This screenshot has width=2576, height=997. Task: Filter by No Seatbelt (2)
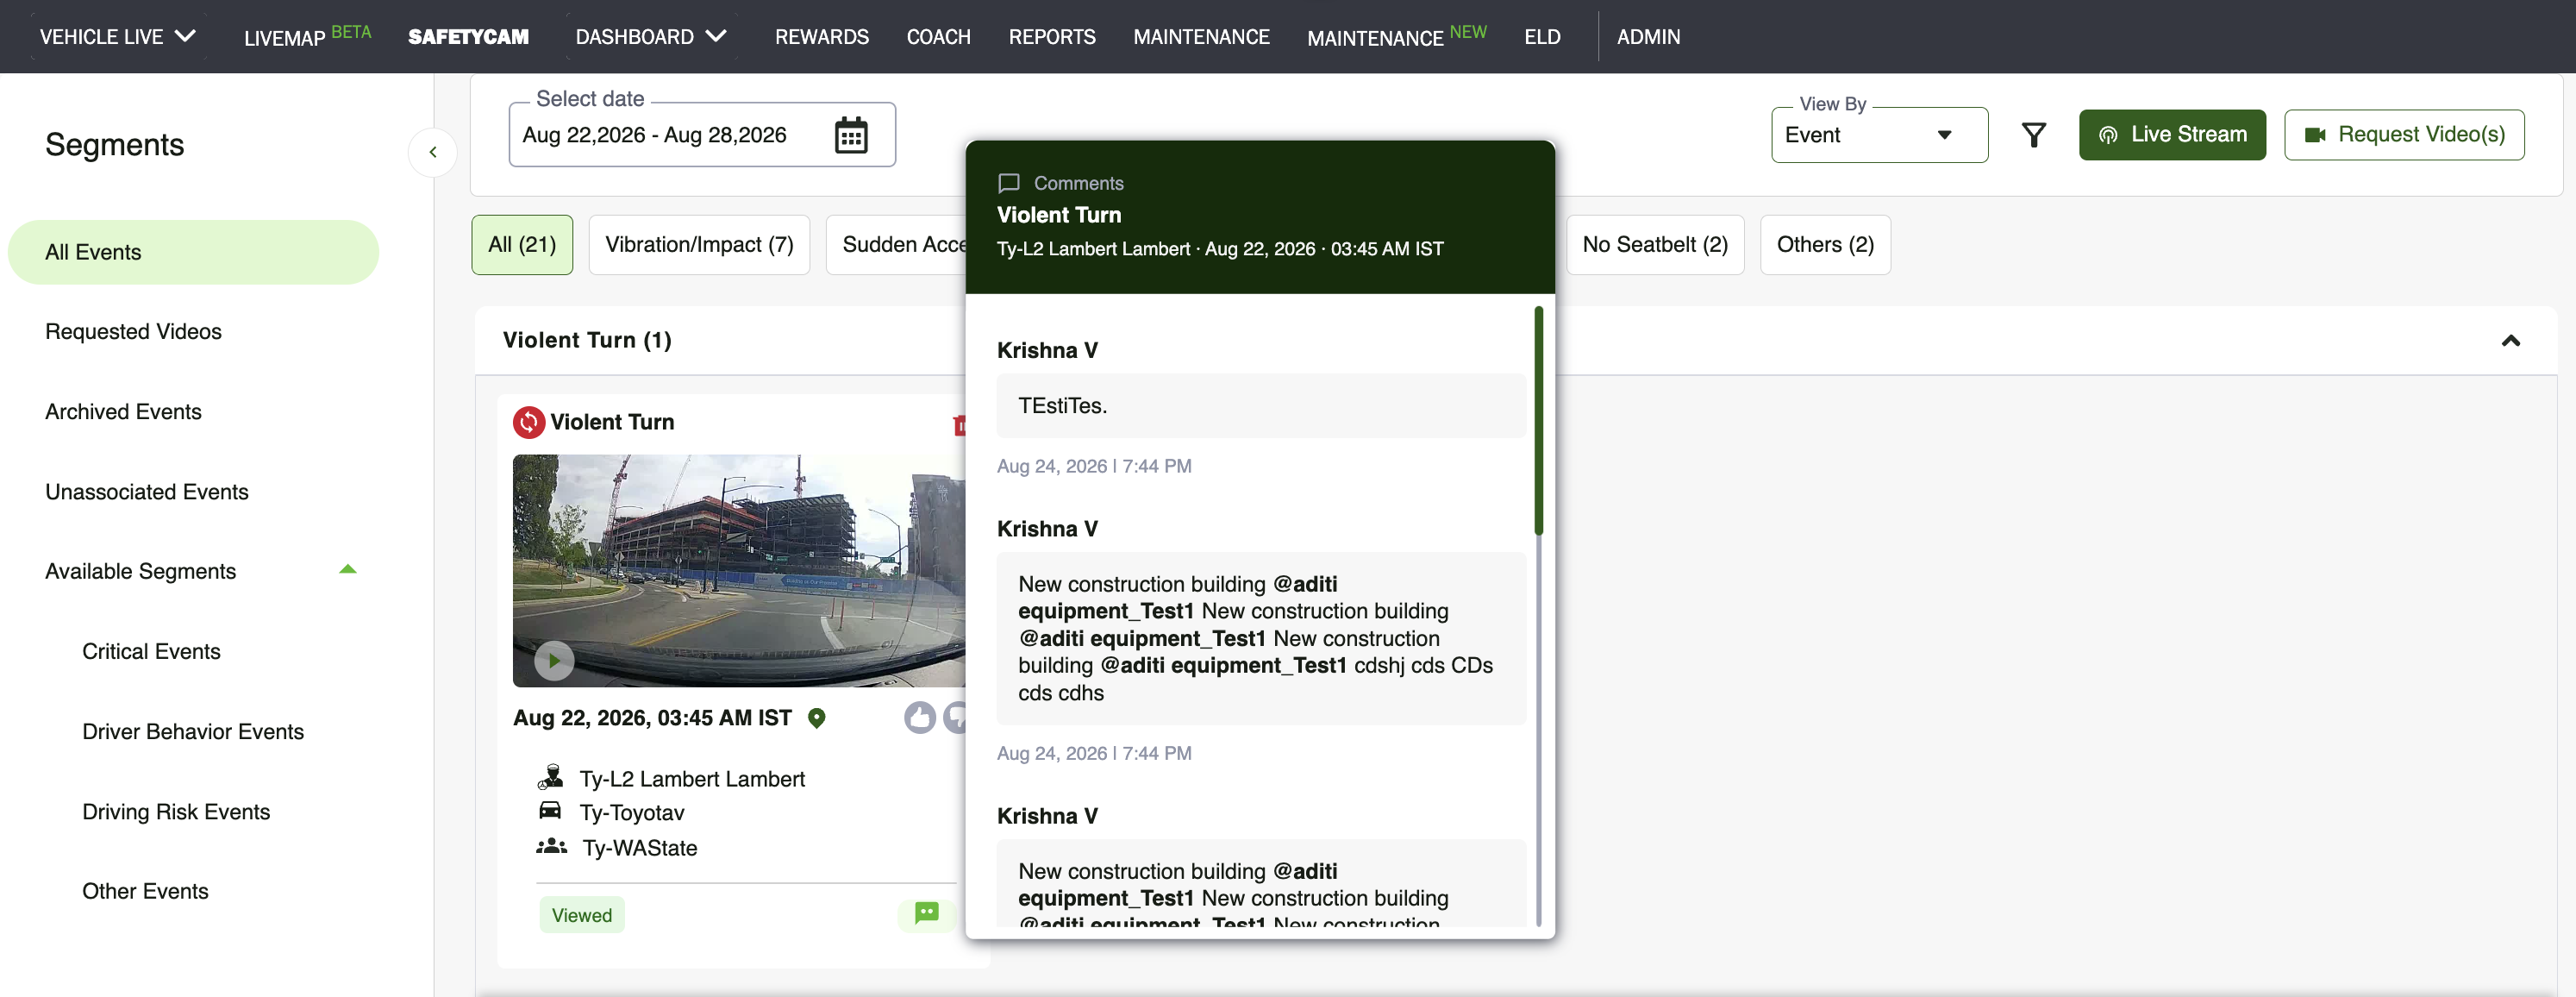tap(1655, 245)
